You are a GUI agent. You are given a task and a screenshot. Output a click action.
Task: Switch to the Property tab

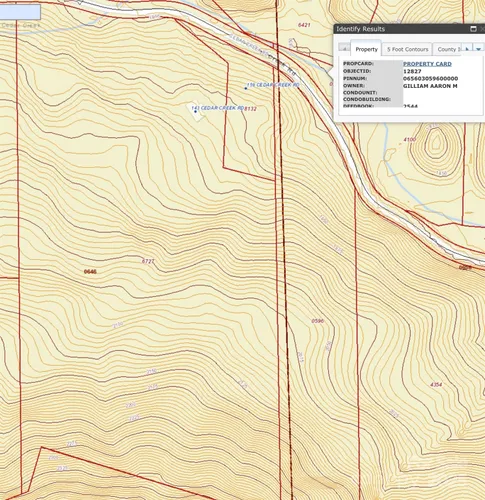tap(366, 49)
